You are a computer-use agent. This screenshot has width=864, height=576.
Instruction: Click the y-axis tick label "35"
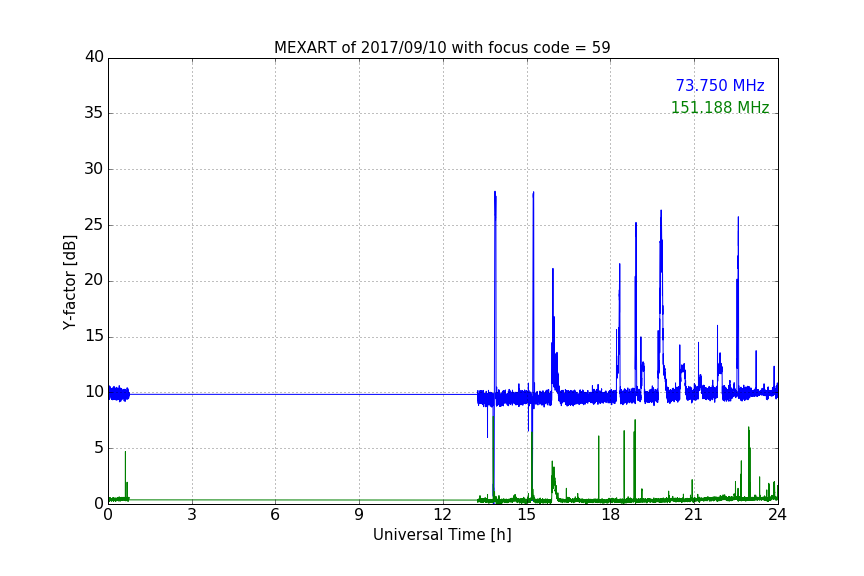click(94, 113)
